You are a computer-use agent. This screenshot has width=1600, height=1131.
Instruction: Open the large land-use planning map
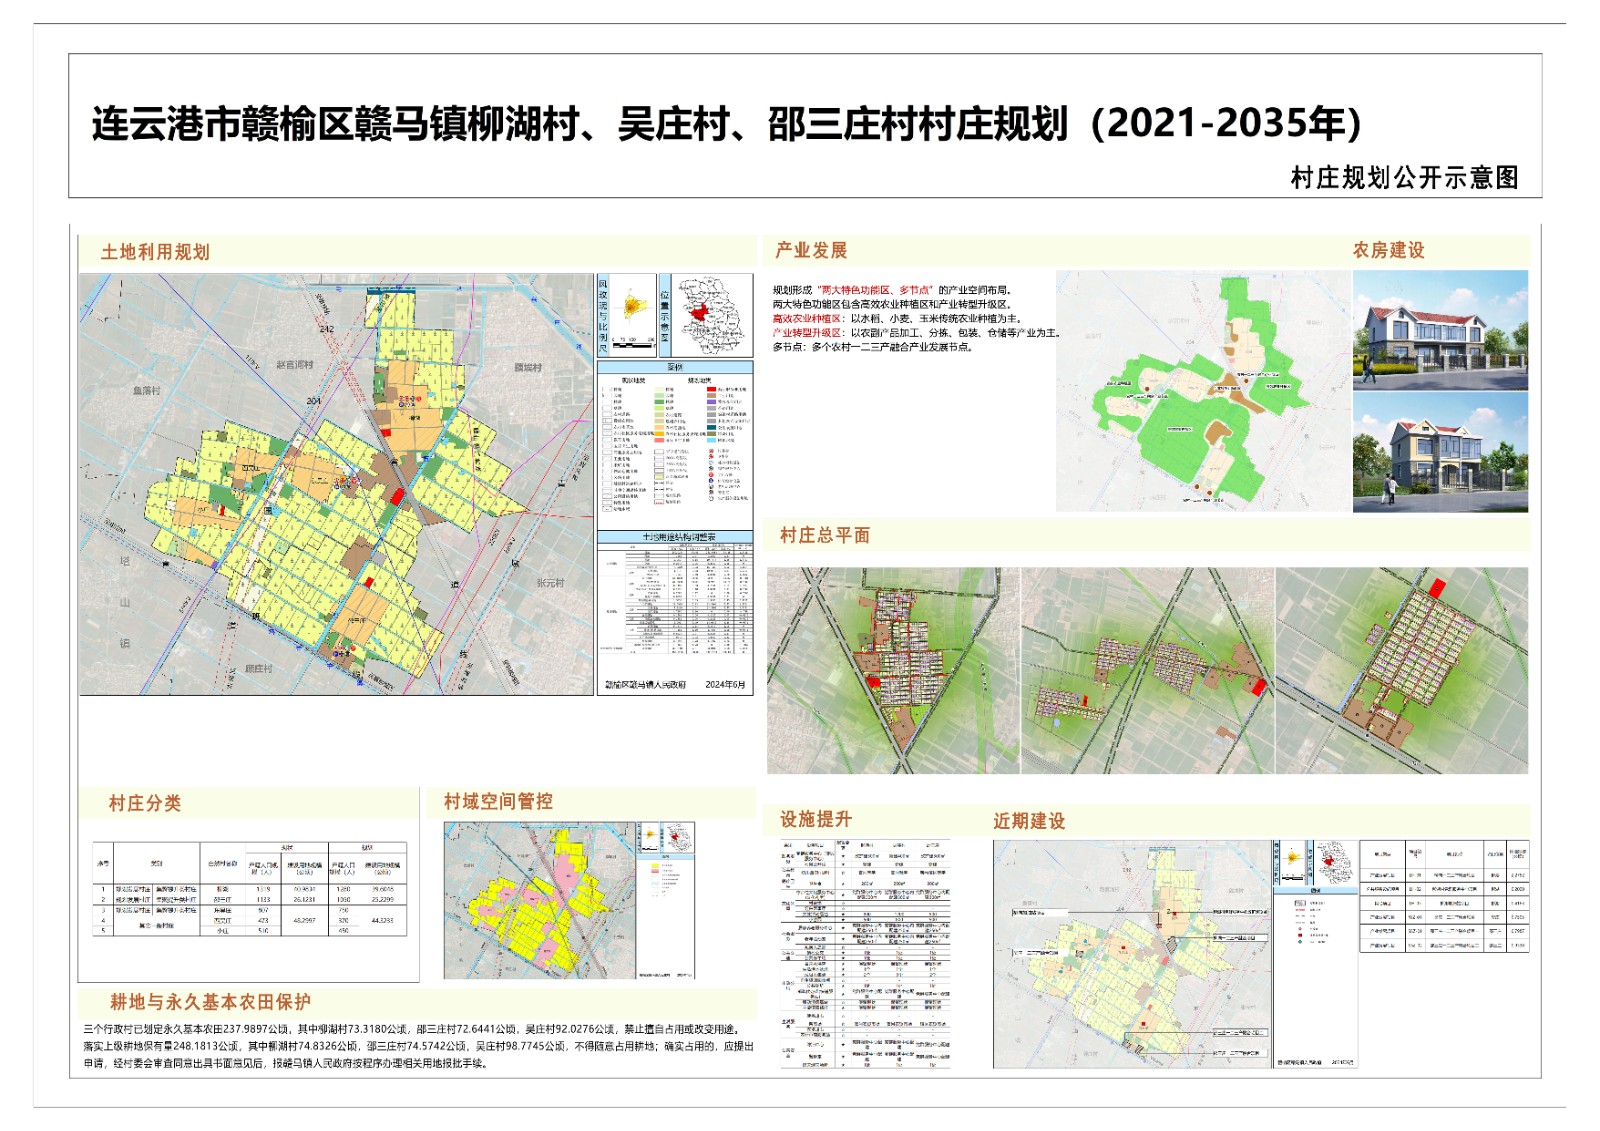[x=336, y=484]
